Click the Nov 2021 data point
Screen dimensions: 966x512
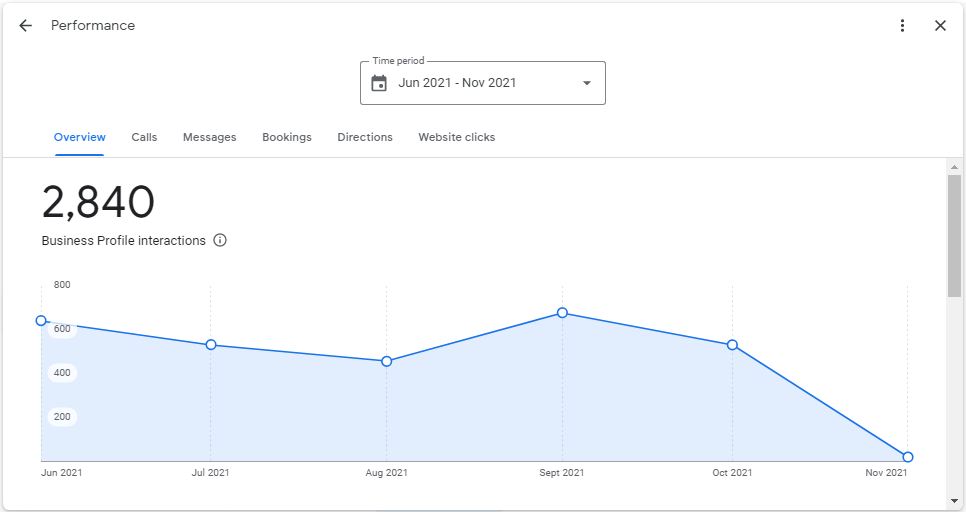(908, 457)
